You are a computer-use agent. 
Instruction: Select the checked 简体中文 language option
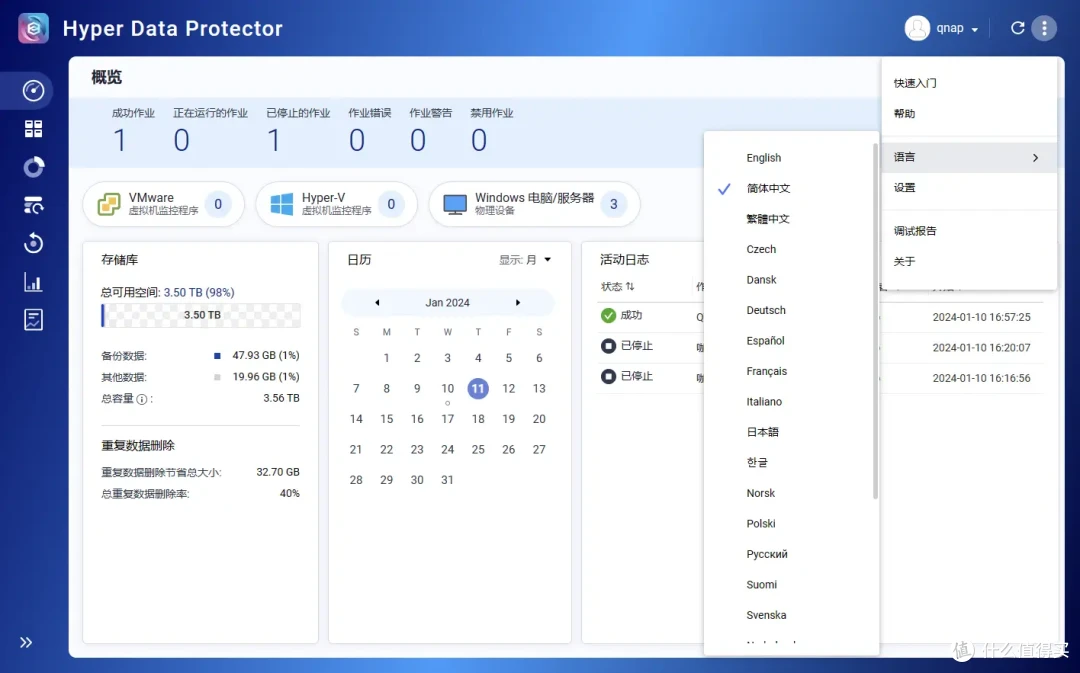(767, 187)
